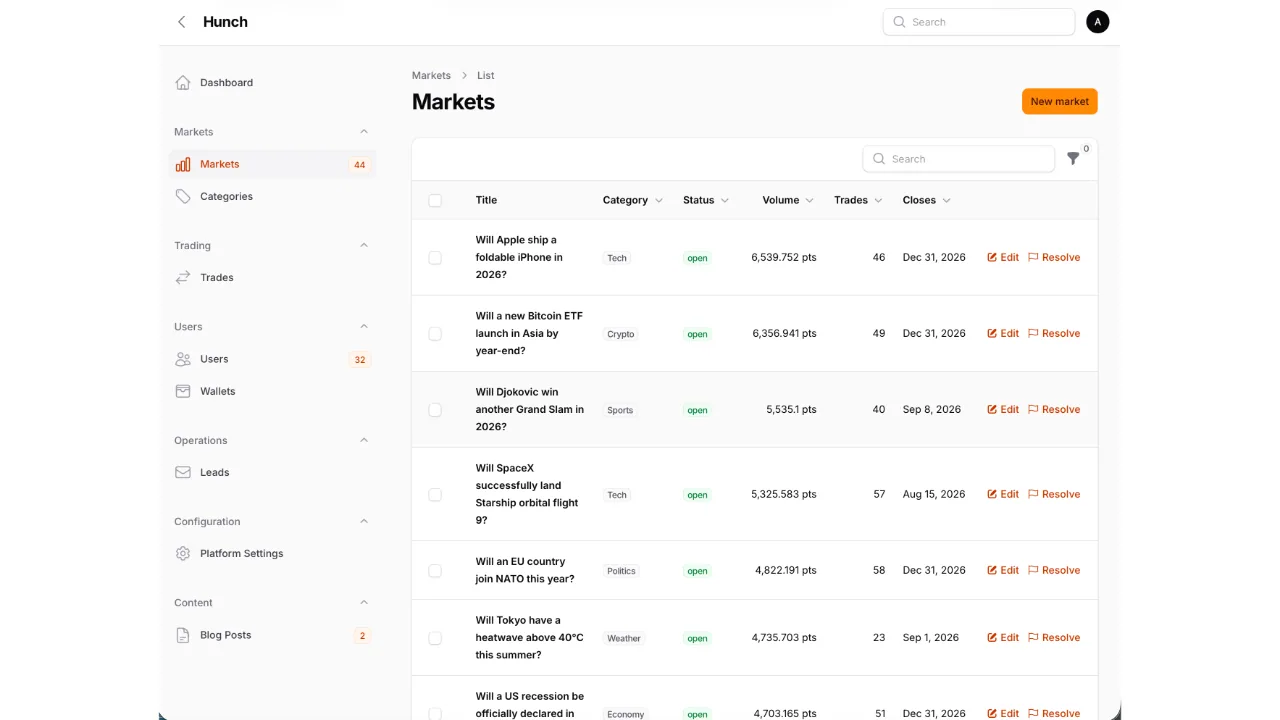Focus the table Search field
The width and height of the screenshot is (1280, 720).
(x=958, y=159)
